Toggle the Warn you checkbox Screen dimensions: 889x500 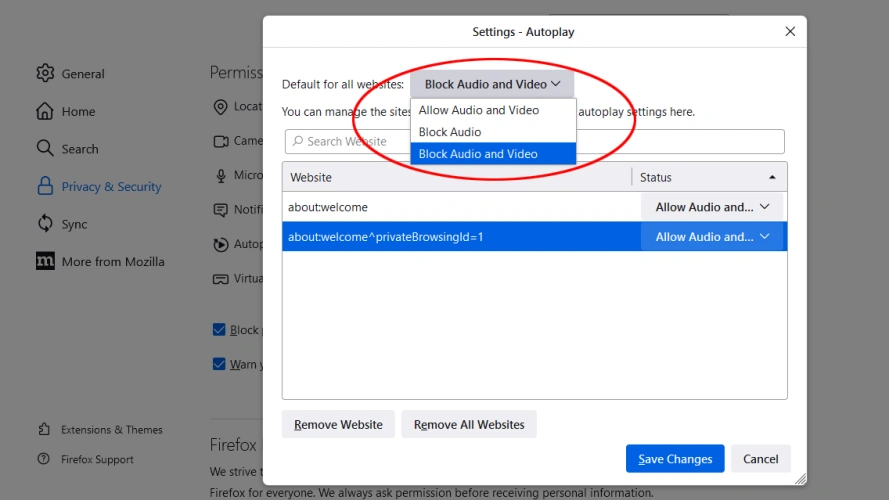[x=219, y=364]
